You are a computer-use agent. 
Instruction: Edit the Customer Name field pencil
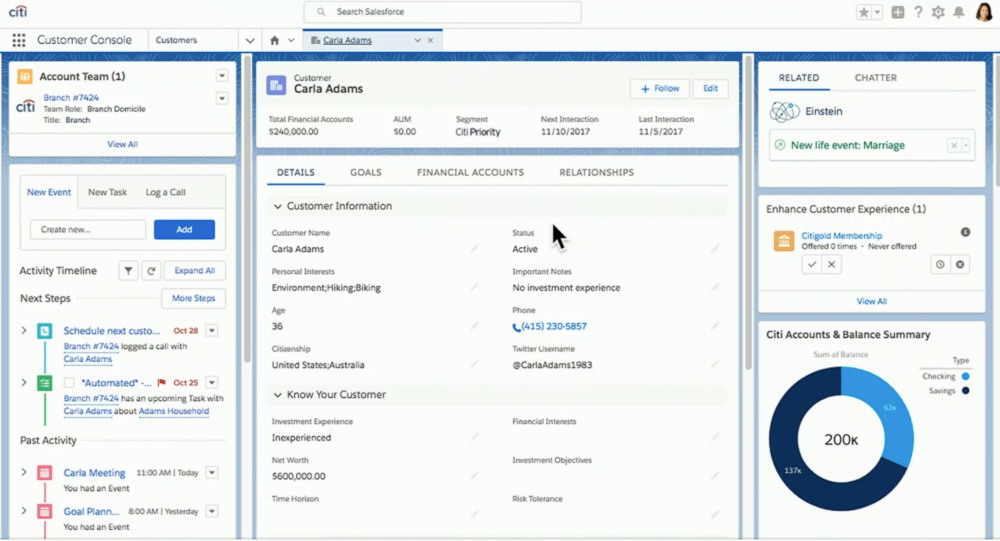coord(474,248)
